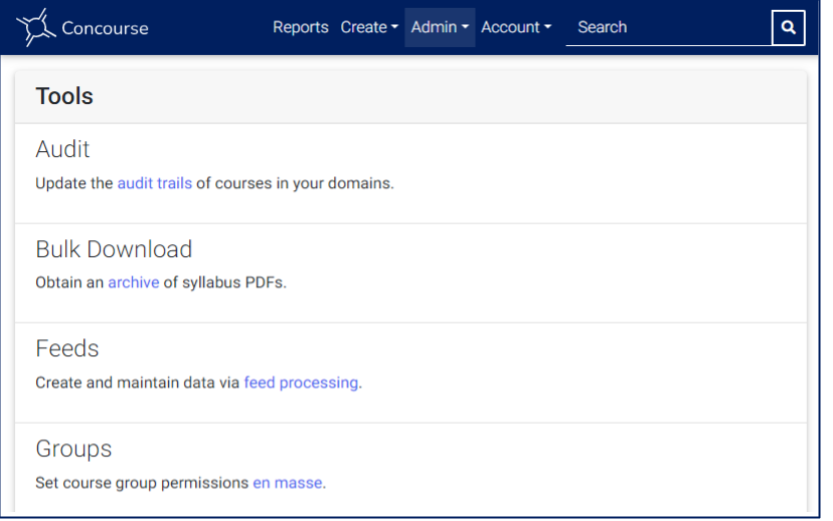Click the Concourse star logo icon
This screenshot has width=833, height=521.
pyautogui.click(x=36, y=27)
